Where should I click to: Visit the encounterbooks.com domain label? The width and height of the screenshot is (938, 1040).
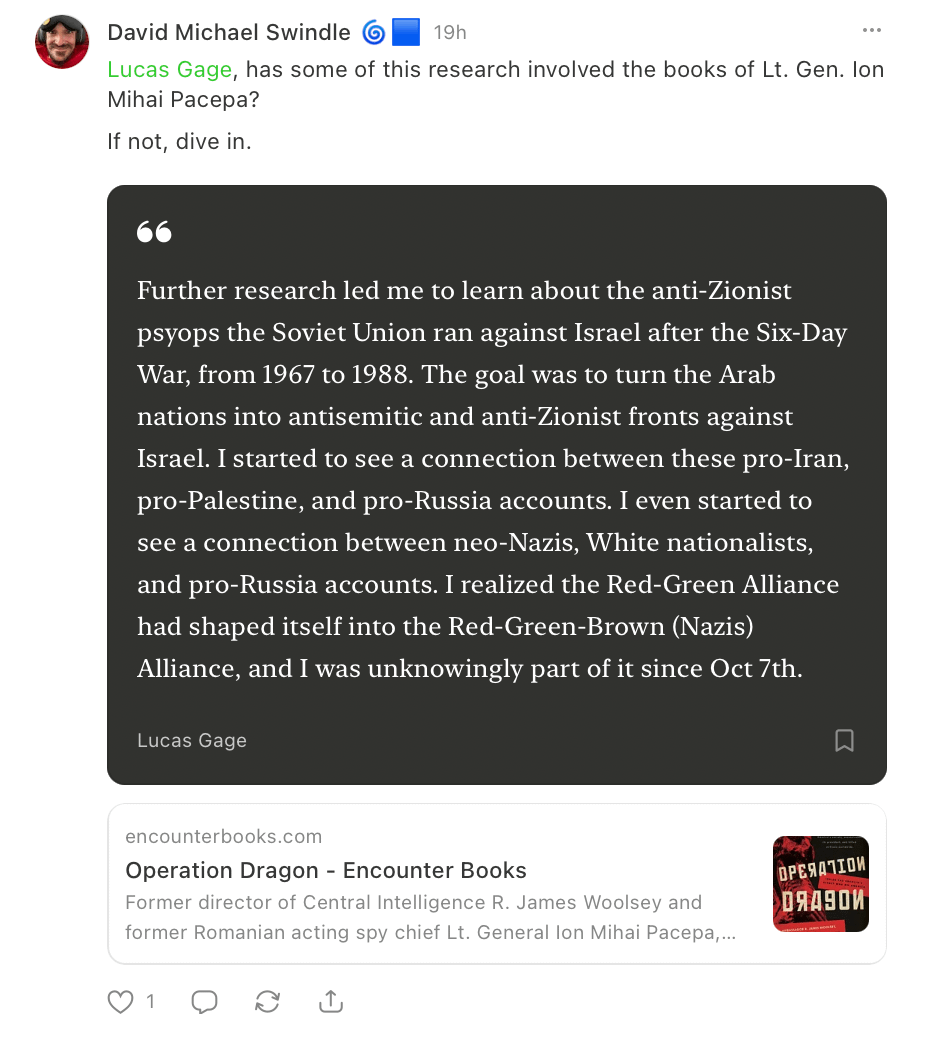(224, 836)
